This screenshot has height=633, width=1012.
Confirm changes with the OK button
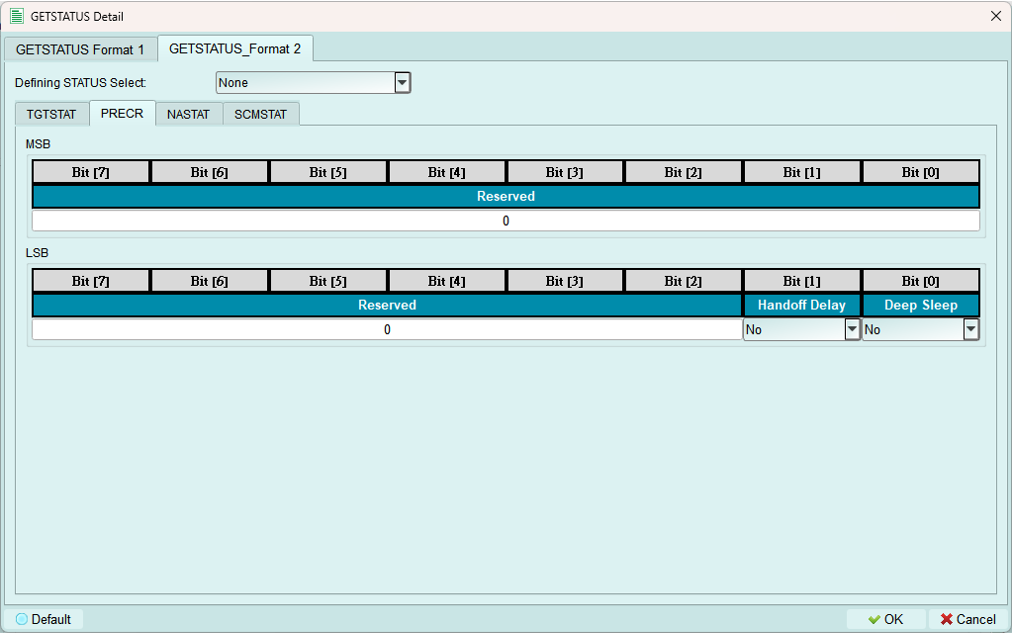coord(886,619)
